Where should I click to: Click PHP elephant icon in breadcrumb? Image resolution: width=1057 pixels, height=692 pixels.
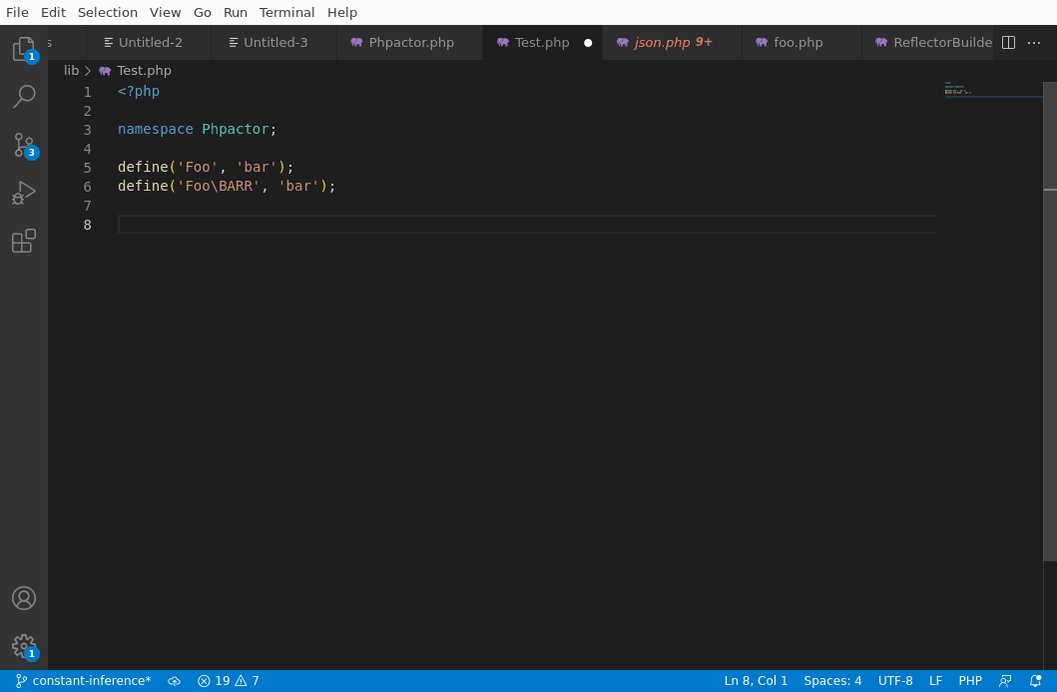coord(104,71)
